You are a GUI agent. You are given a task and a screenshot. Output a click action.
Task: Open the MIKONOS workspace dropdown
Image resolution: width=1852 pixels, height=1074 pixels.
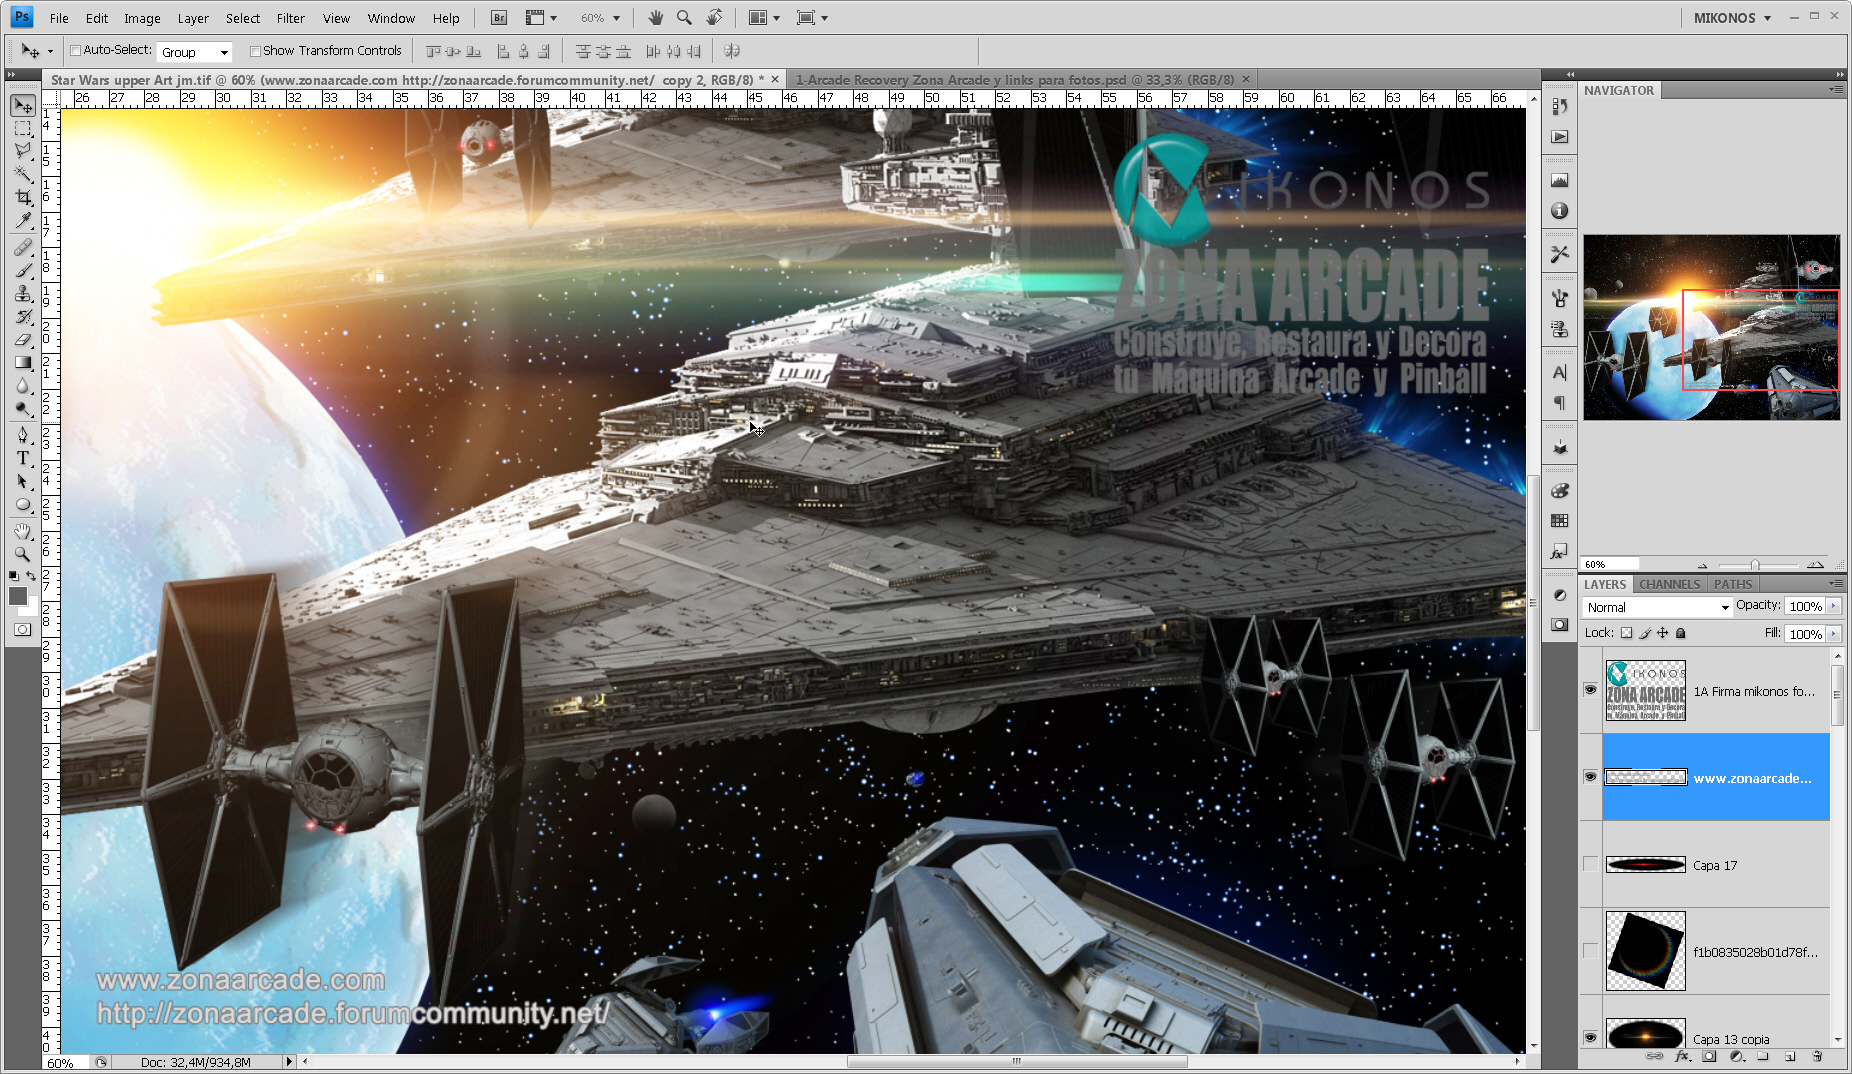pos(1732,18)
